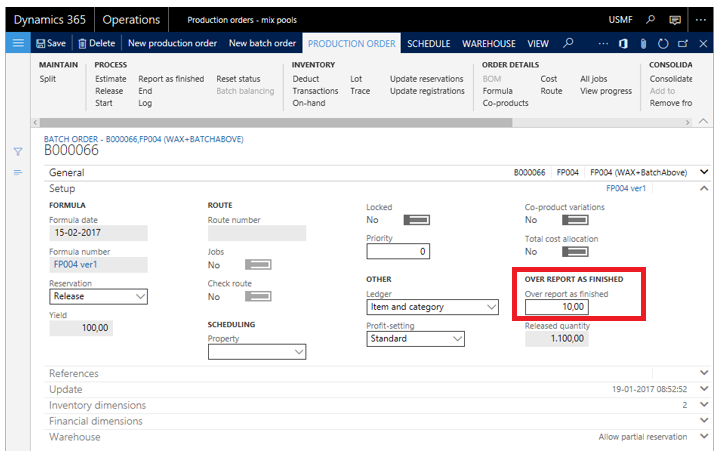The image size is (717, 472).
Task: Click the USMF company selector
Action: [620, 20]
